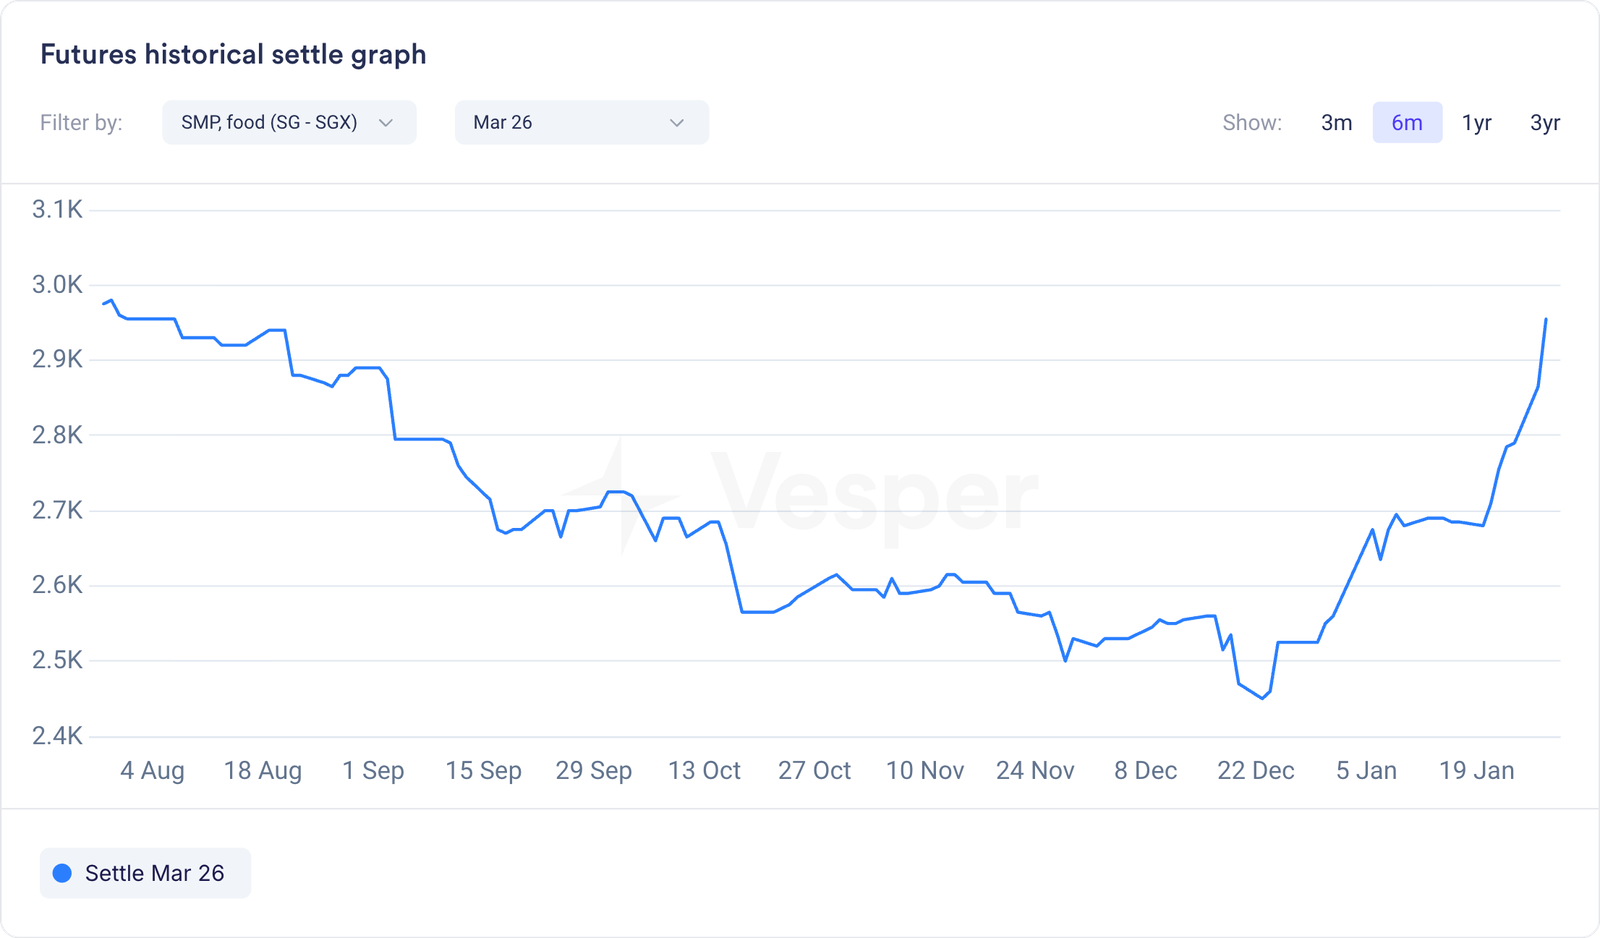Open the SMP, food (SG - SGX) dropdown
Screen dimensions: 1600x938
coord(288,122)
